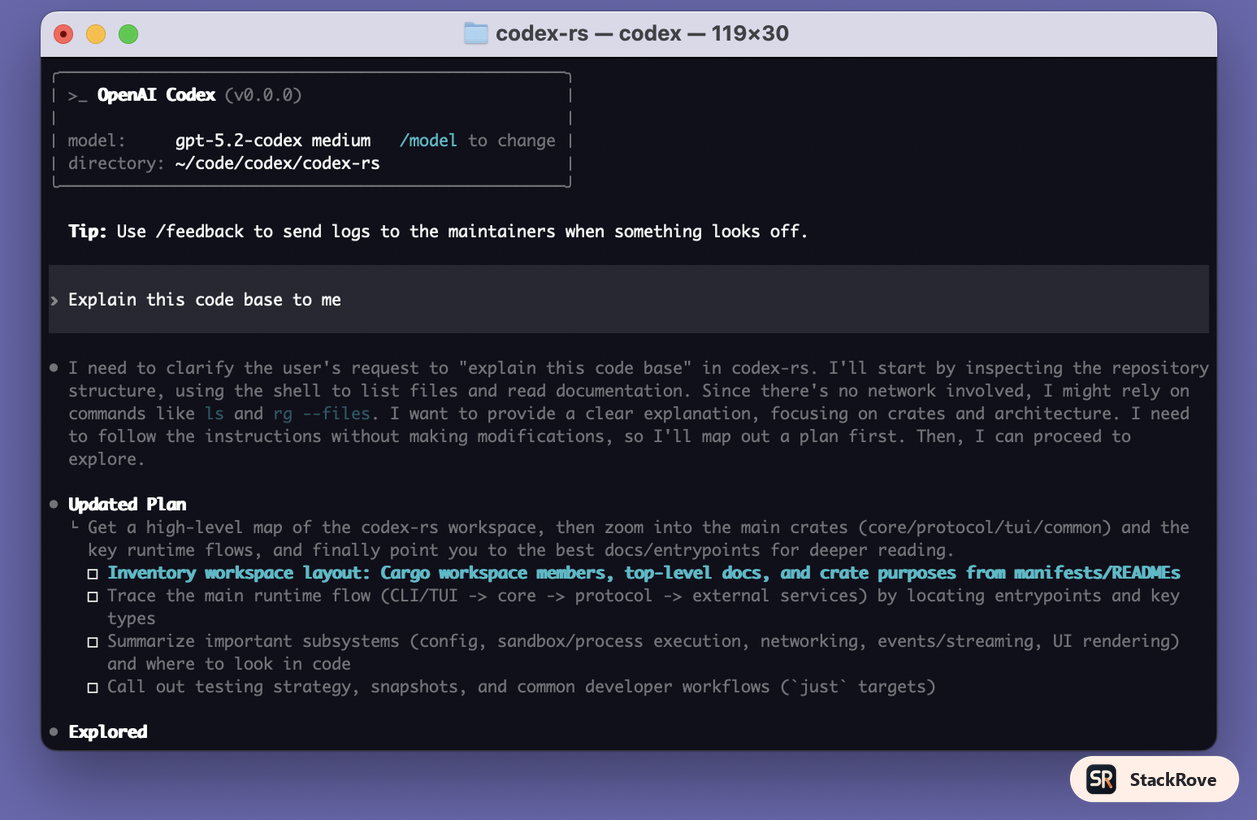
Task: Click the bullet icon next to Explored
Action: click(51, 731)
